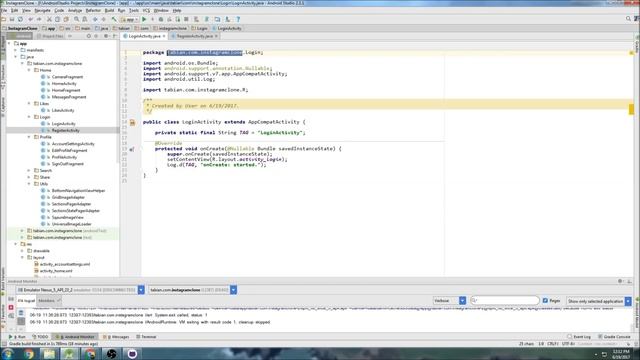Click the UTF-8 encoding status bar entry
This screenshot has width=640, height=360.
click(568, 344)
